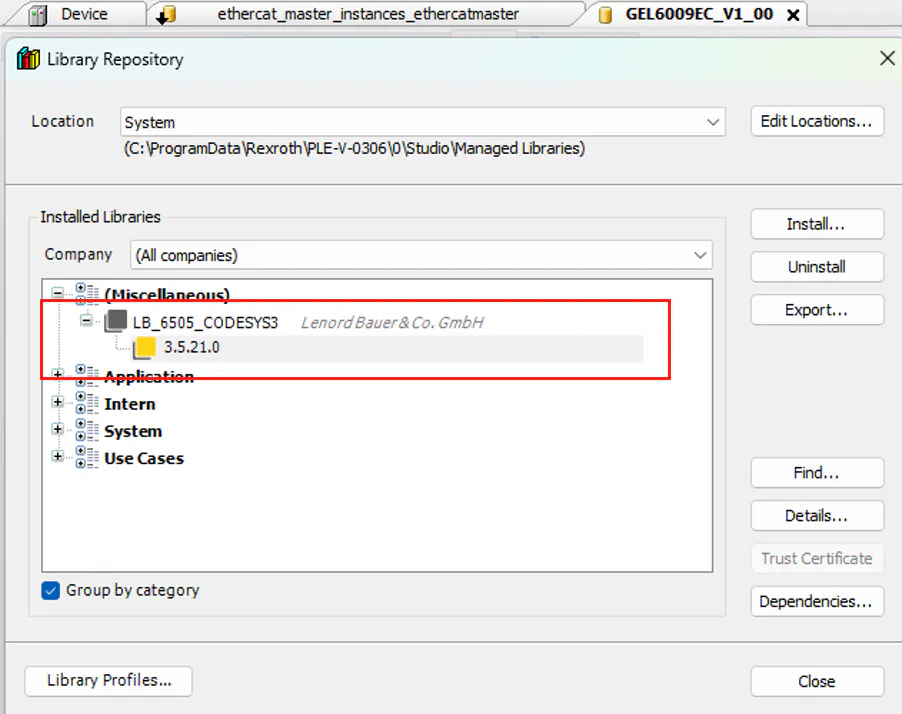902x714 pixels.
Task: Click the Intern category icon
Action: (87, 403)
